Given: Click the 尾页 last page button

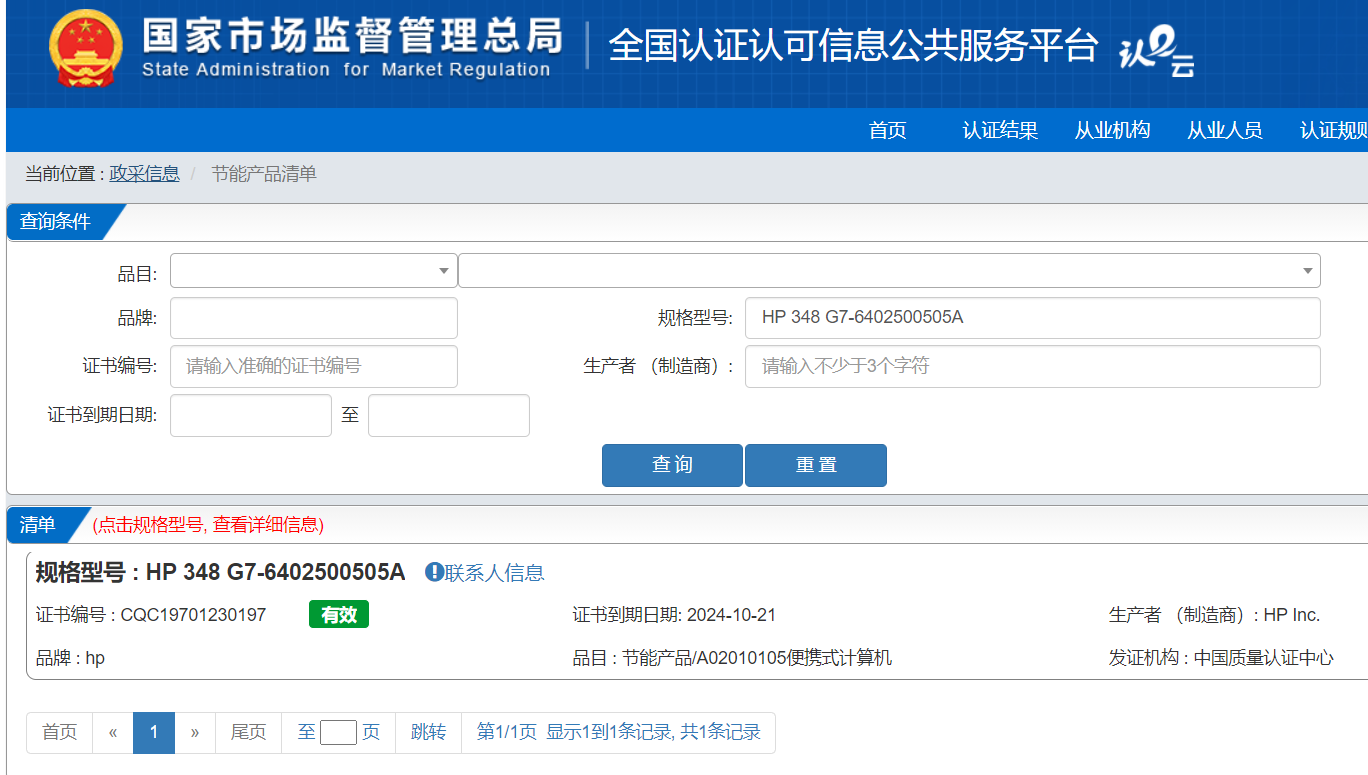Looking at the screenshot, I should (x=249, y=732).
